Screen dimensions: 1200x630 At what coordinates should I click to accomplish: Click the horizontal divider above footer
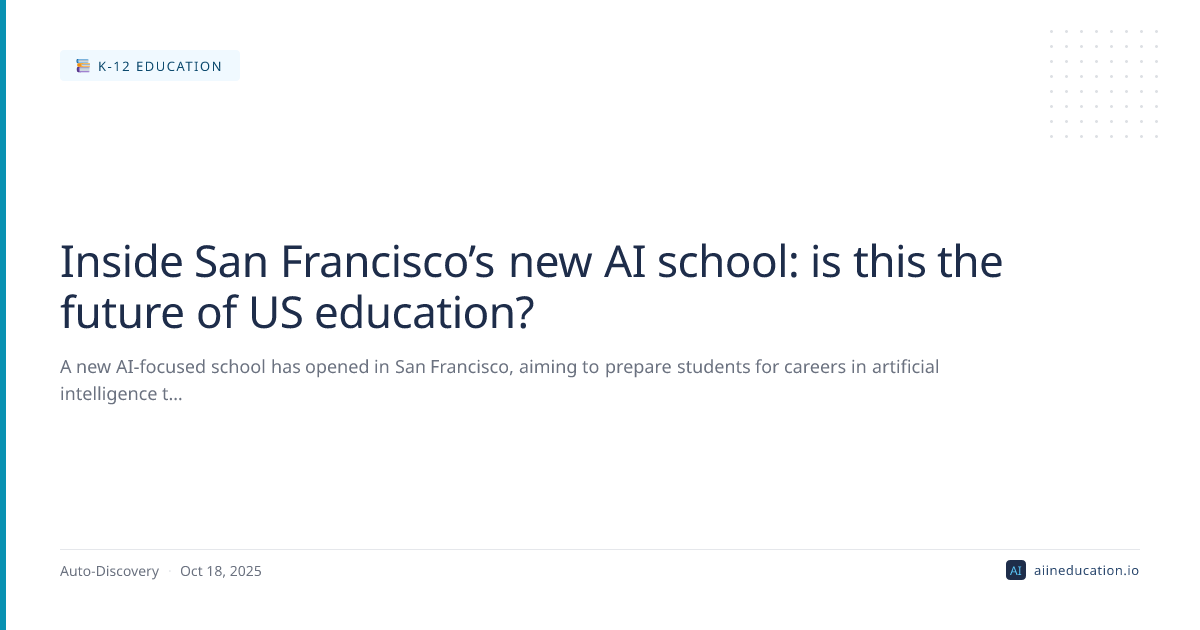(x=600, y=549)
